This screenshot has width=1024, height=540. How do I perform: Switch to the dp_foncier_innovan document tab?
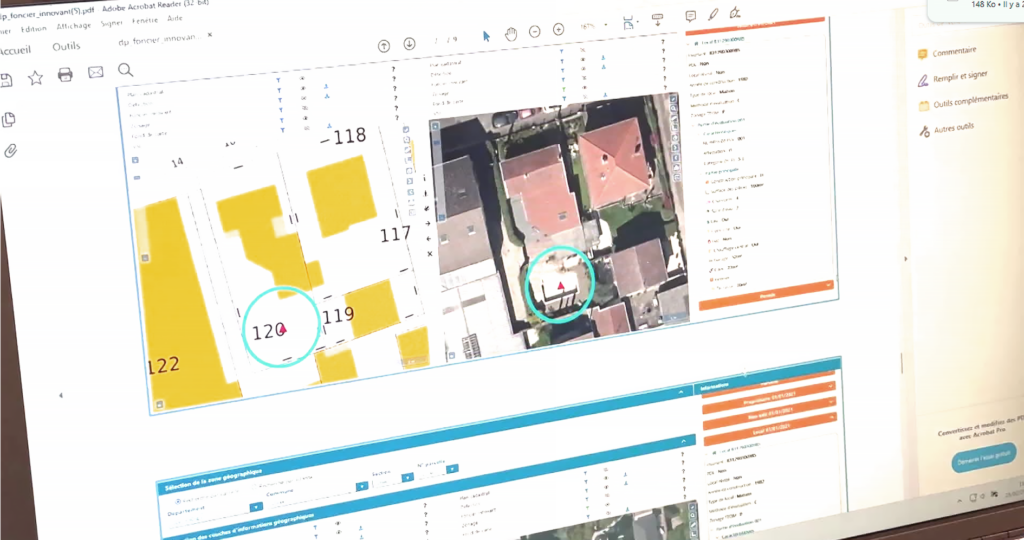[159, 39]
